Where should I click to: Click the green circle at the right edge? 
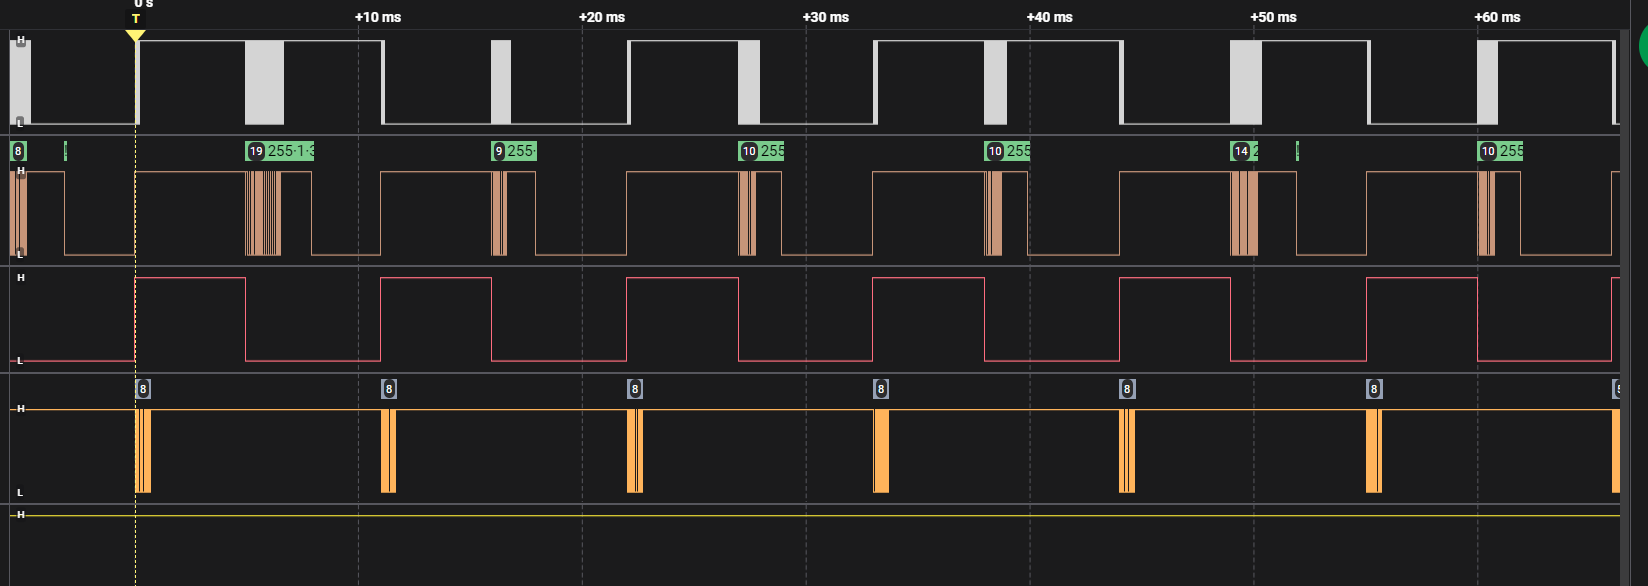[1642, 46]
